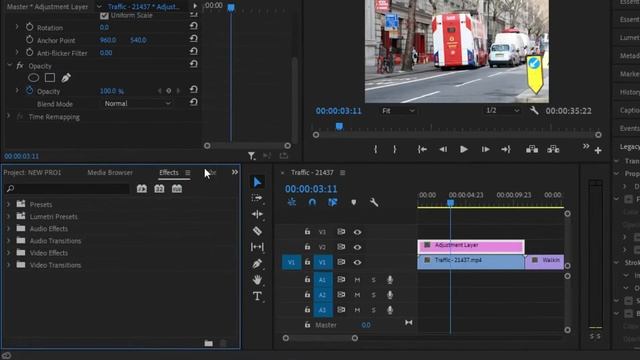Toggle Uniform Scale checkbox

click(104, 16)
